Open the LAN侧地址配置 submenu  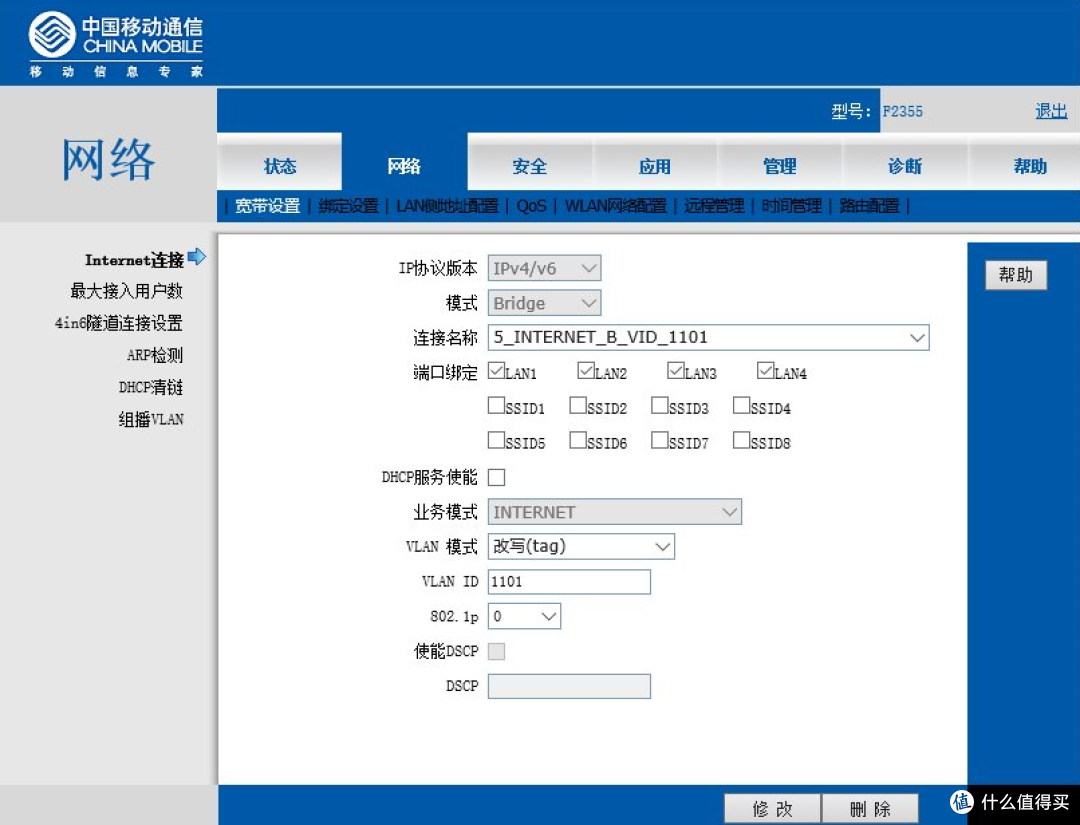pos(447,206)
